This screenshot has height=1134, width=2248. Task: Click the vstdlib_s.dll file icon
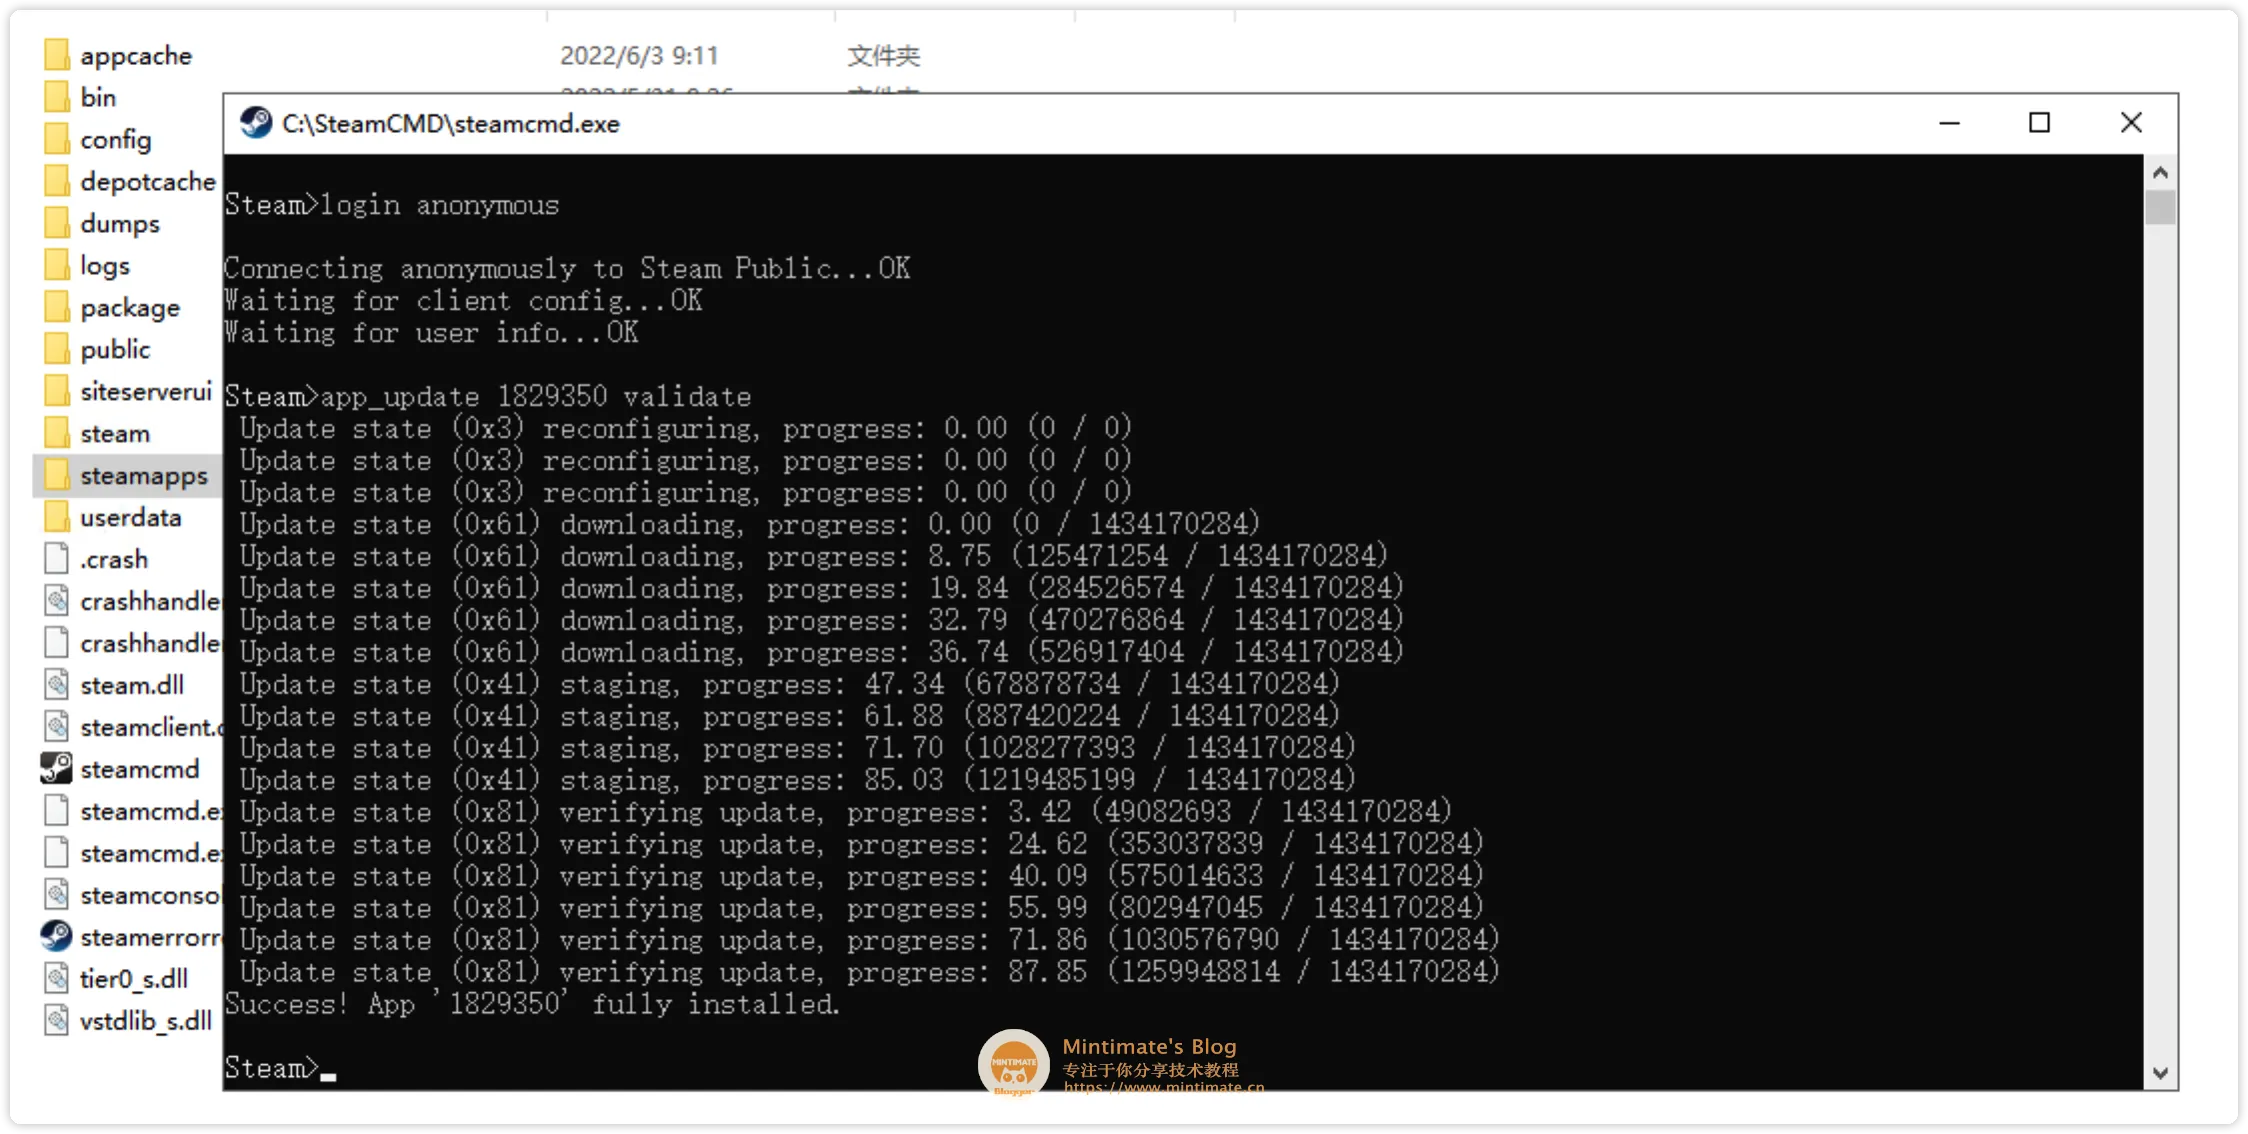(x=57, y=1021)
